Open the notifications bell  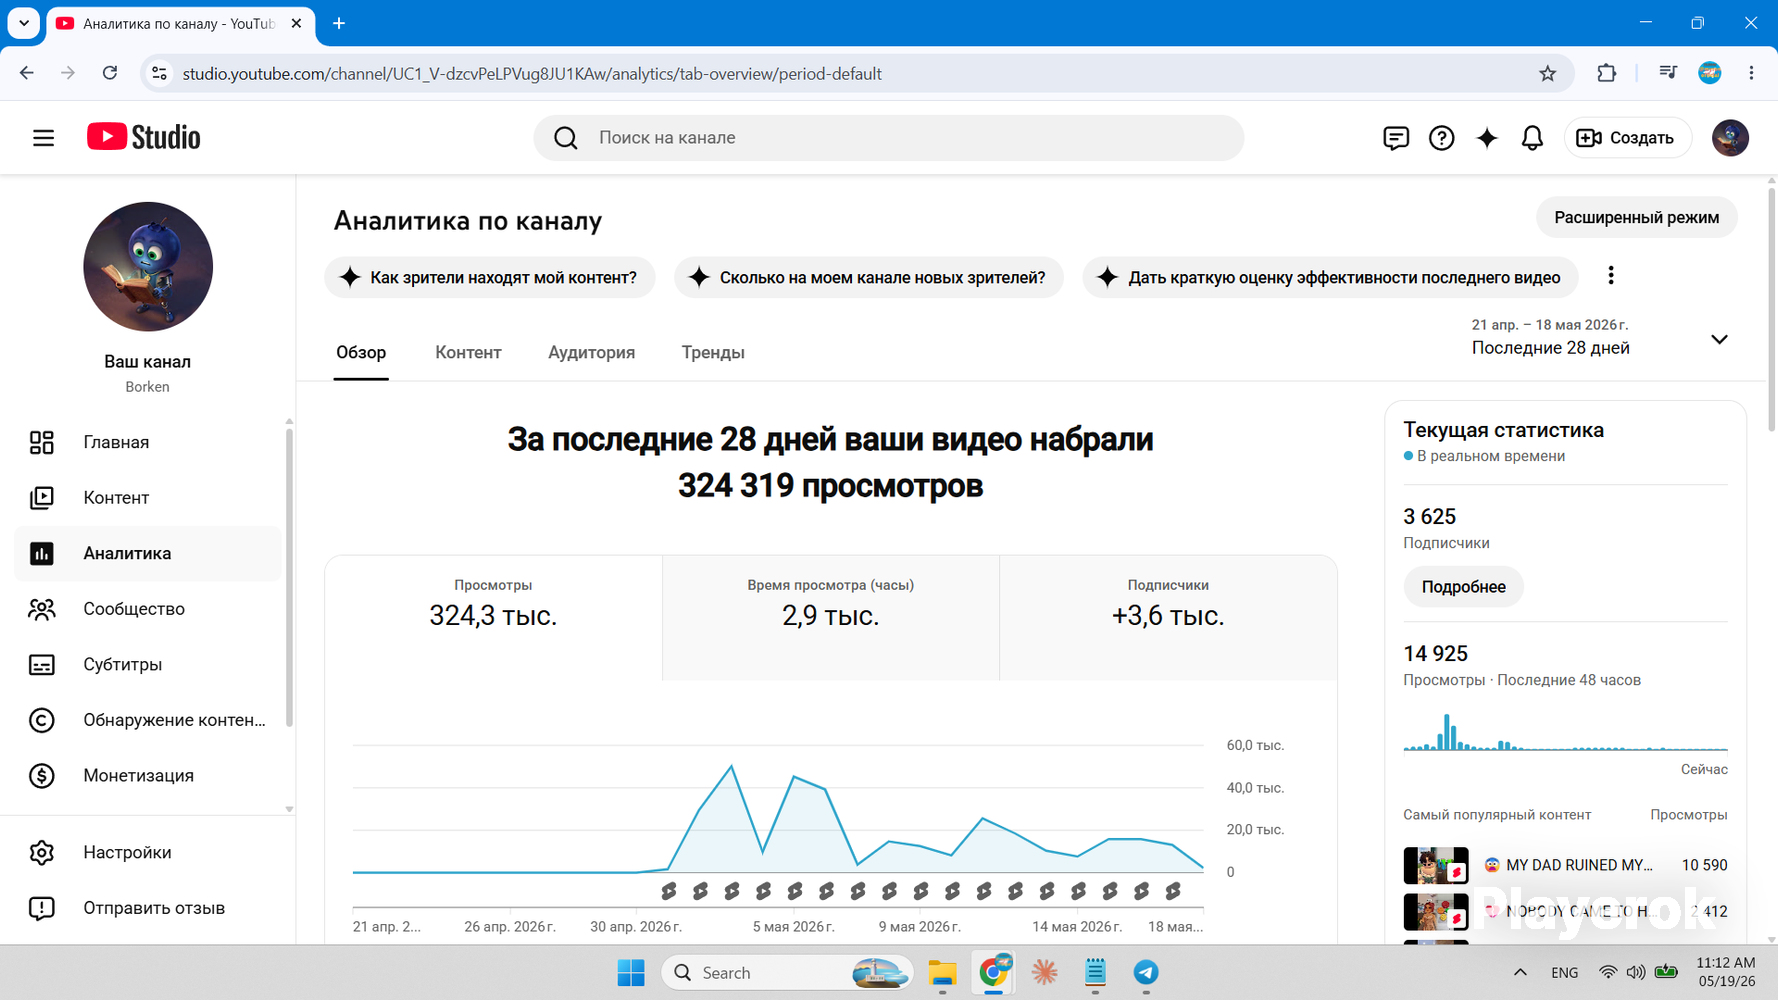[x=1532, y=138]
